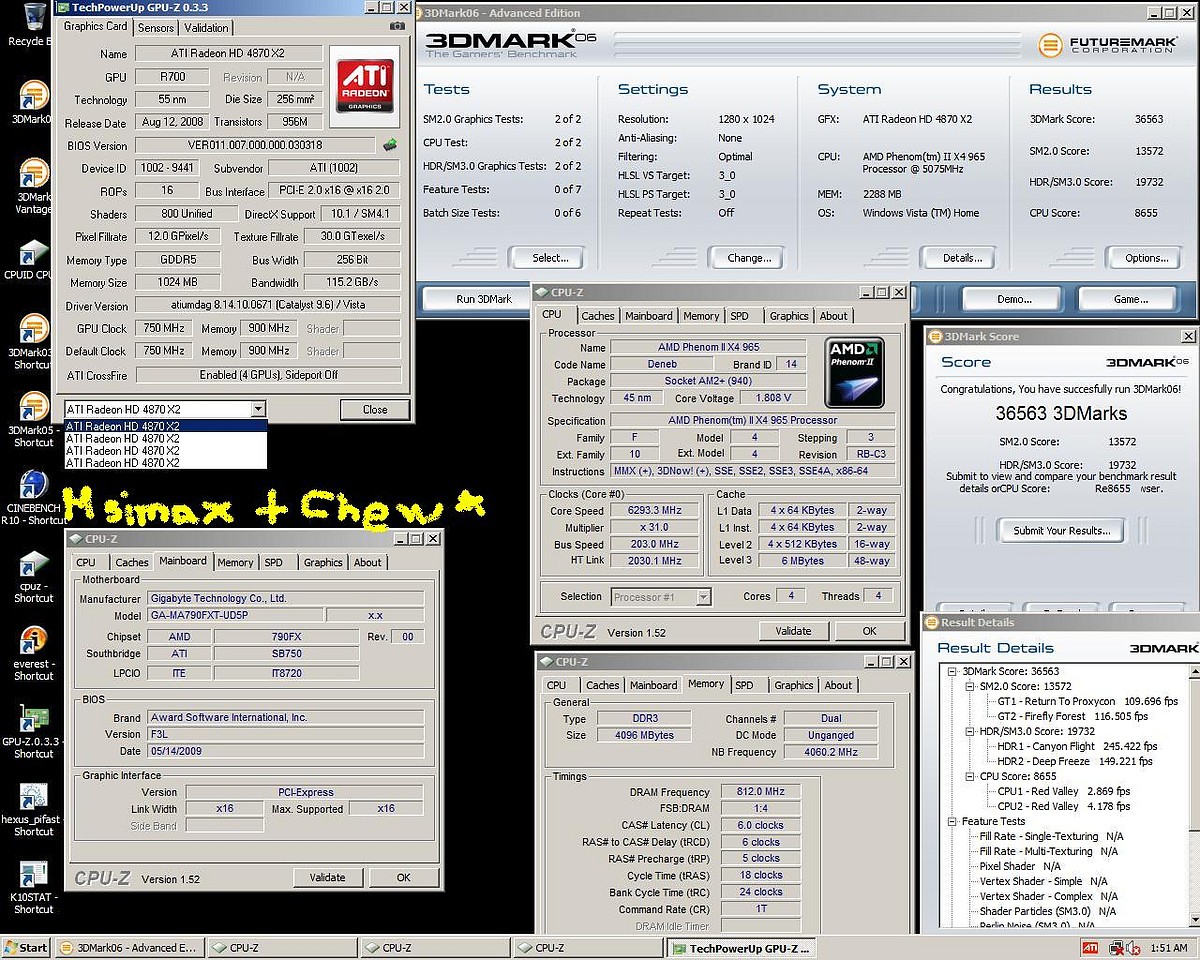The width and height of the screenshot is (1200, 960).
Task: Open Graphics tab in CPU-Z processor window
Action: click(x=789, y=316)
